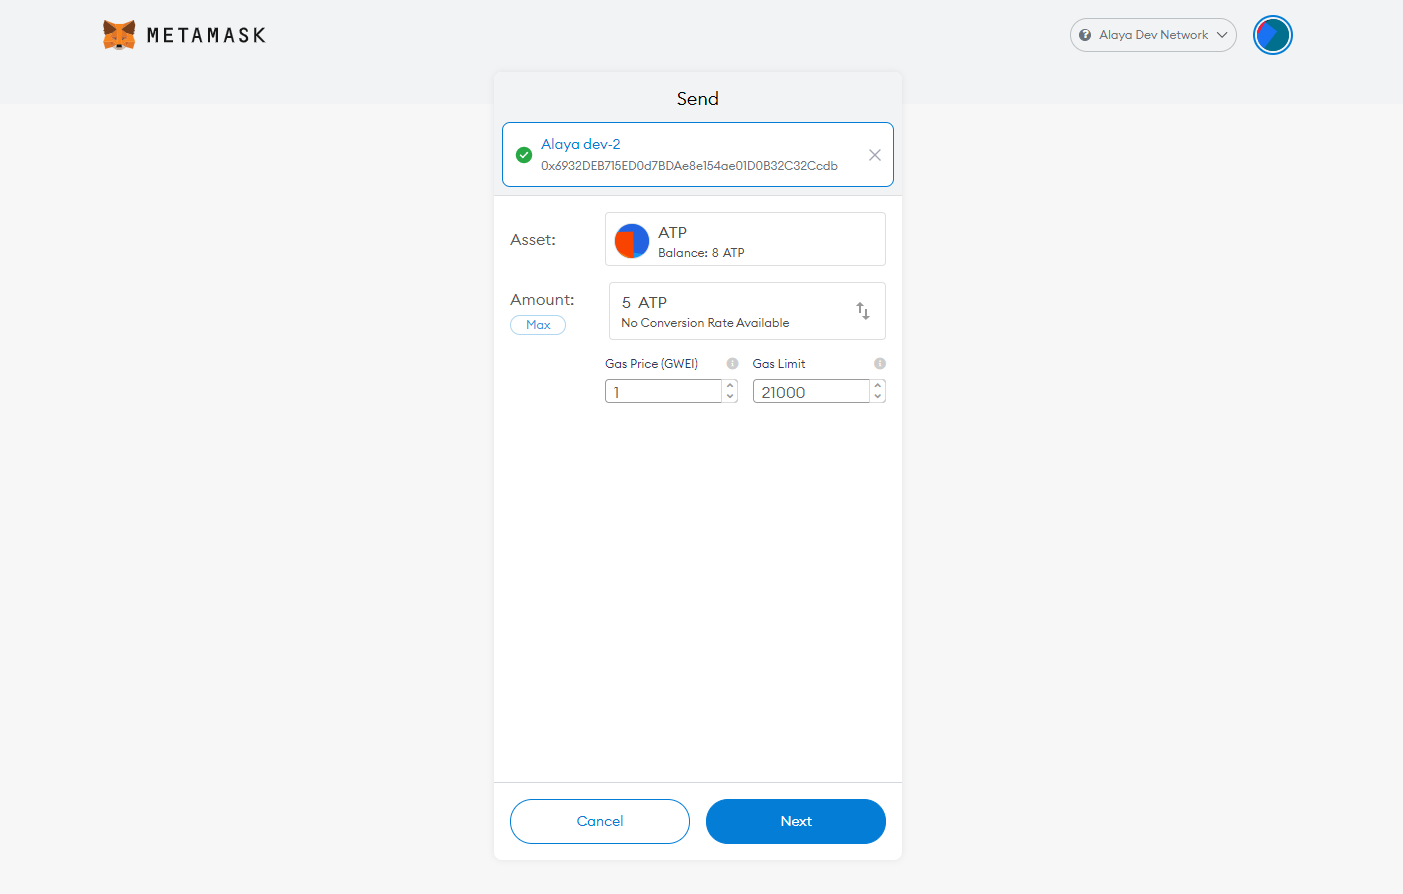The width and height of the screenshot is (1403, 894).
Task: Click "No Conversion Rate Available" text
Action: point(705,323)
